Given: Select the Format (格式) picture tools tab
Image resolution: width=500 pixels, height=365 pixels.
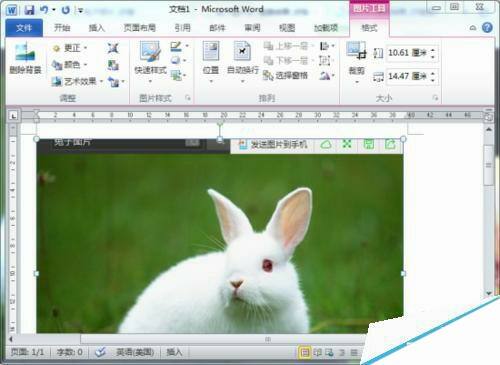Looking at the screenshot, I should (x=369, y=28).
